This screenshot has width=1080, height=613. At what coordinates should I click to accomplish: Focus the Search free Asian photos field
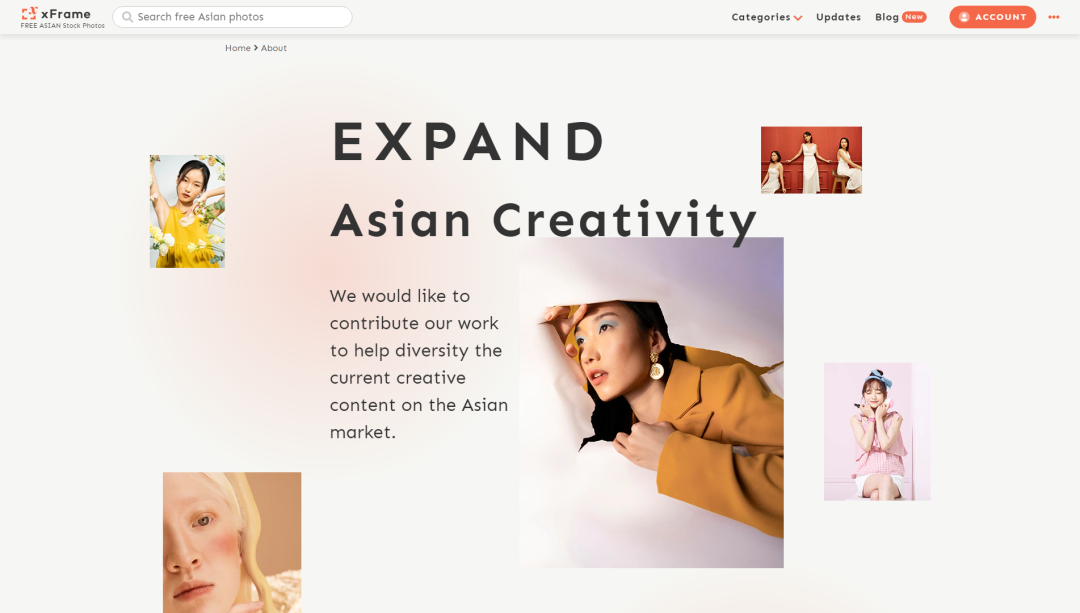pyautogui.click(x=232, y=17)
